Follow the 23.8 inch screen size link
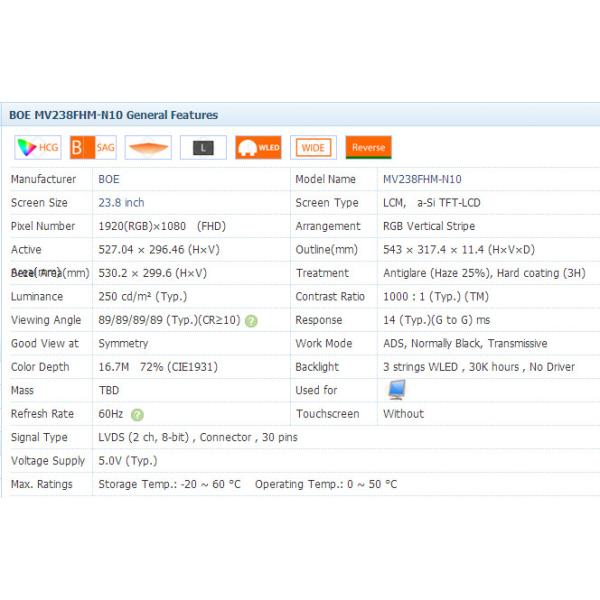The image size is (600, 600). [x=121, y=203]
